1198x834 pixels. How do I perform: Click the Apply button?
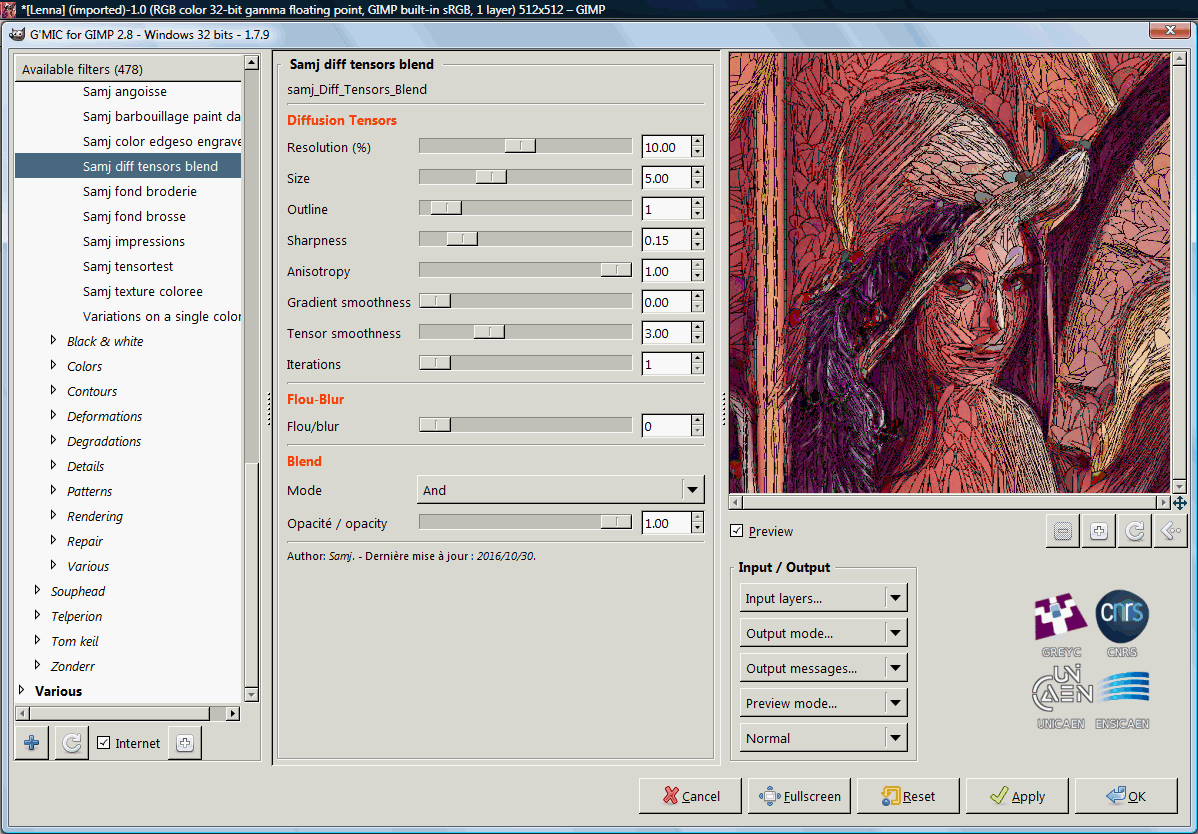pyautogui.click(x=1017, y=796)
